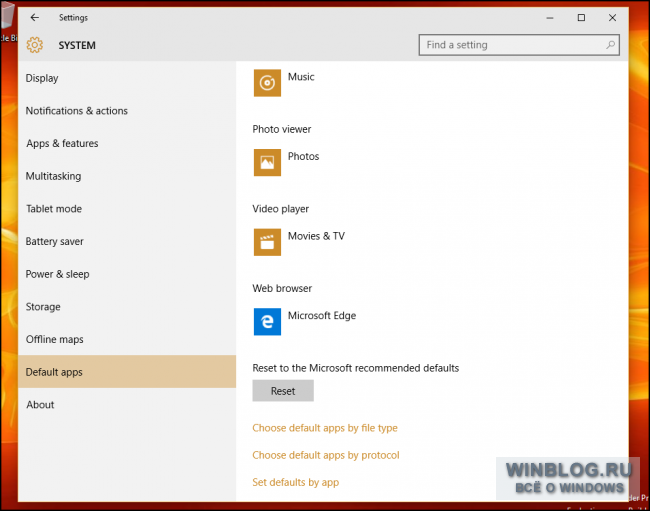Click the System gear icon
The width and height of the screenshot is (650, 511).
click(x=35, y=45)
